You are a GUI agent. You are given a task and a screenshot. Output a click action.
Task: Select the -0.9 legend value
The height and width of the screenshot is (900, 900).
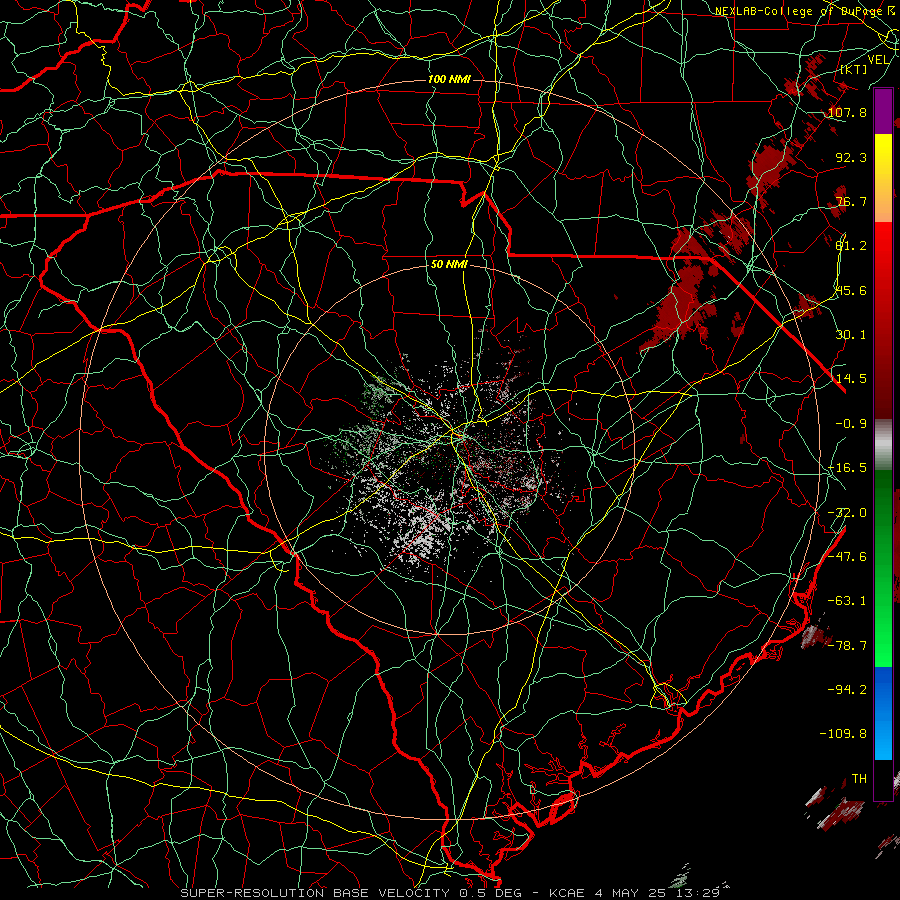tap(851, 424)
